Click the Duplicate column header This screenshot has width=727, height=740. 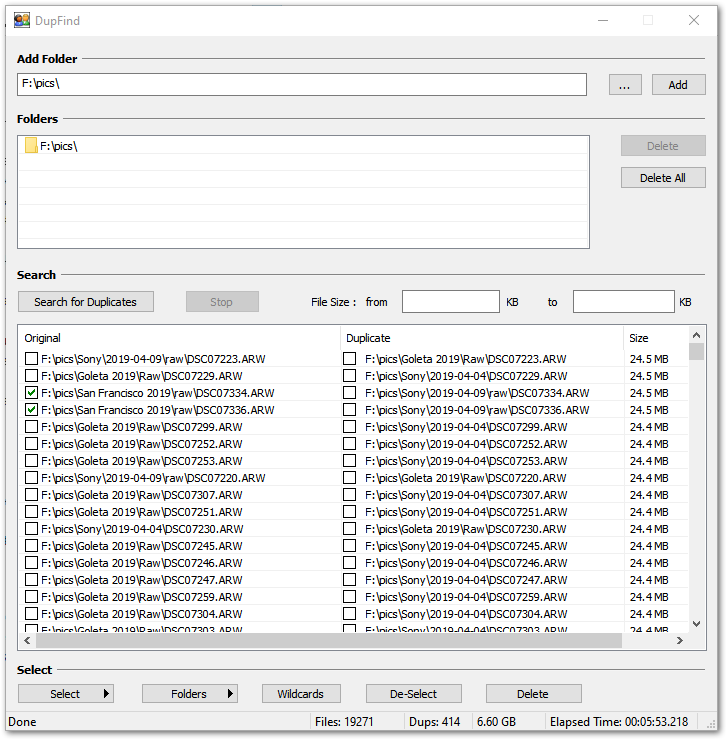482,338
